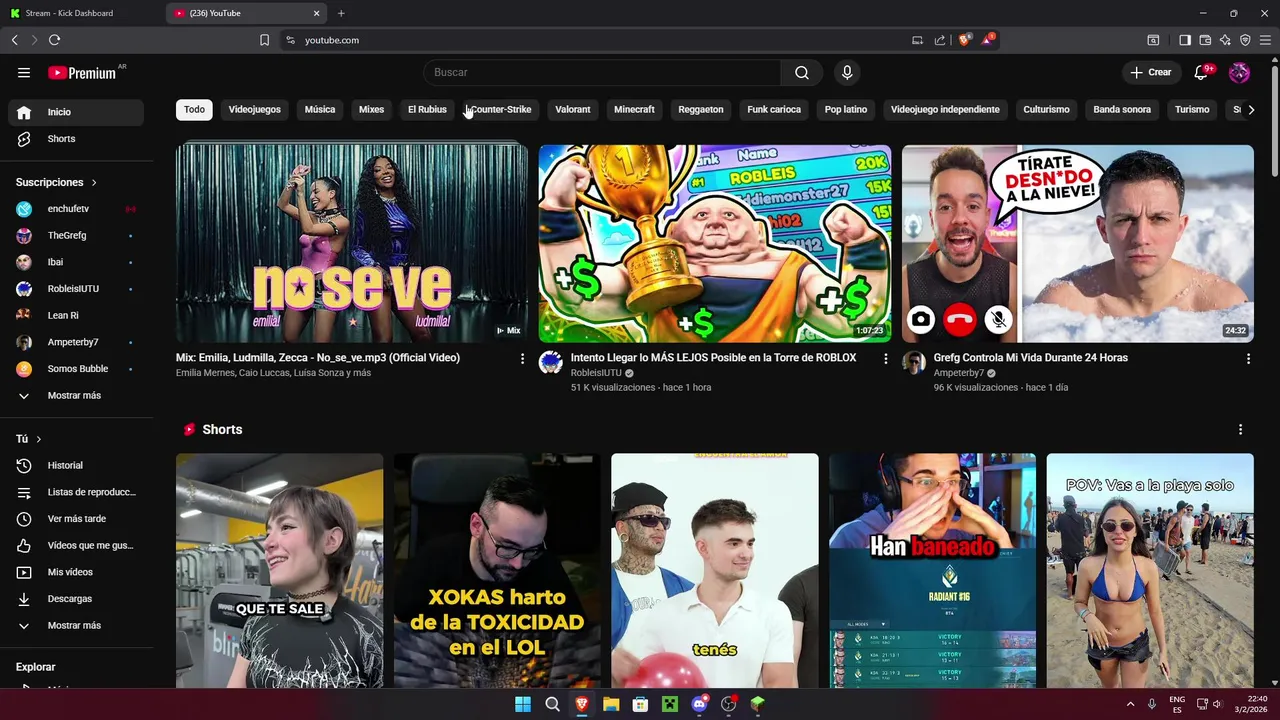Click the Buscar search field

coord(602,72)
